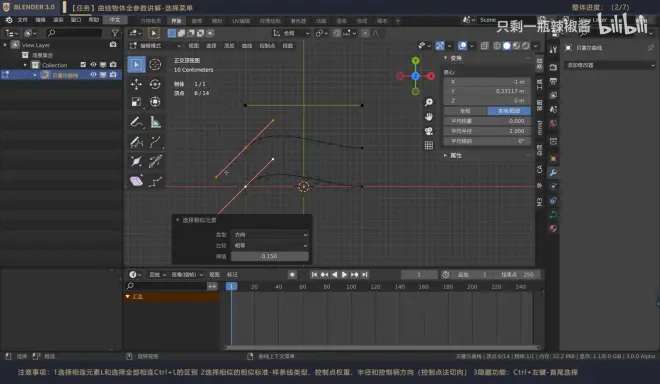
Task: Toggle Collection exclude checkbox in outliner
Action: coord(83,64)
